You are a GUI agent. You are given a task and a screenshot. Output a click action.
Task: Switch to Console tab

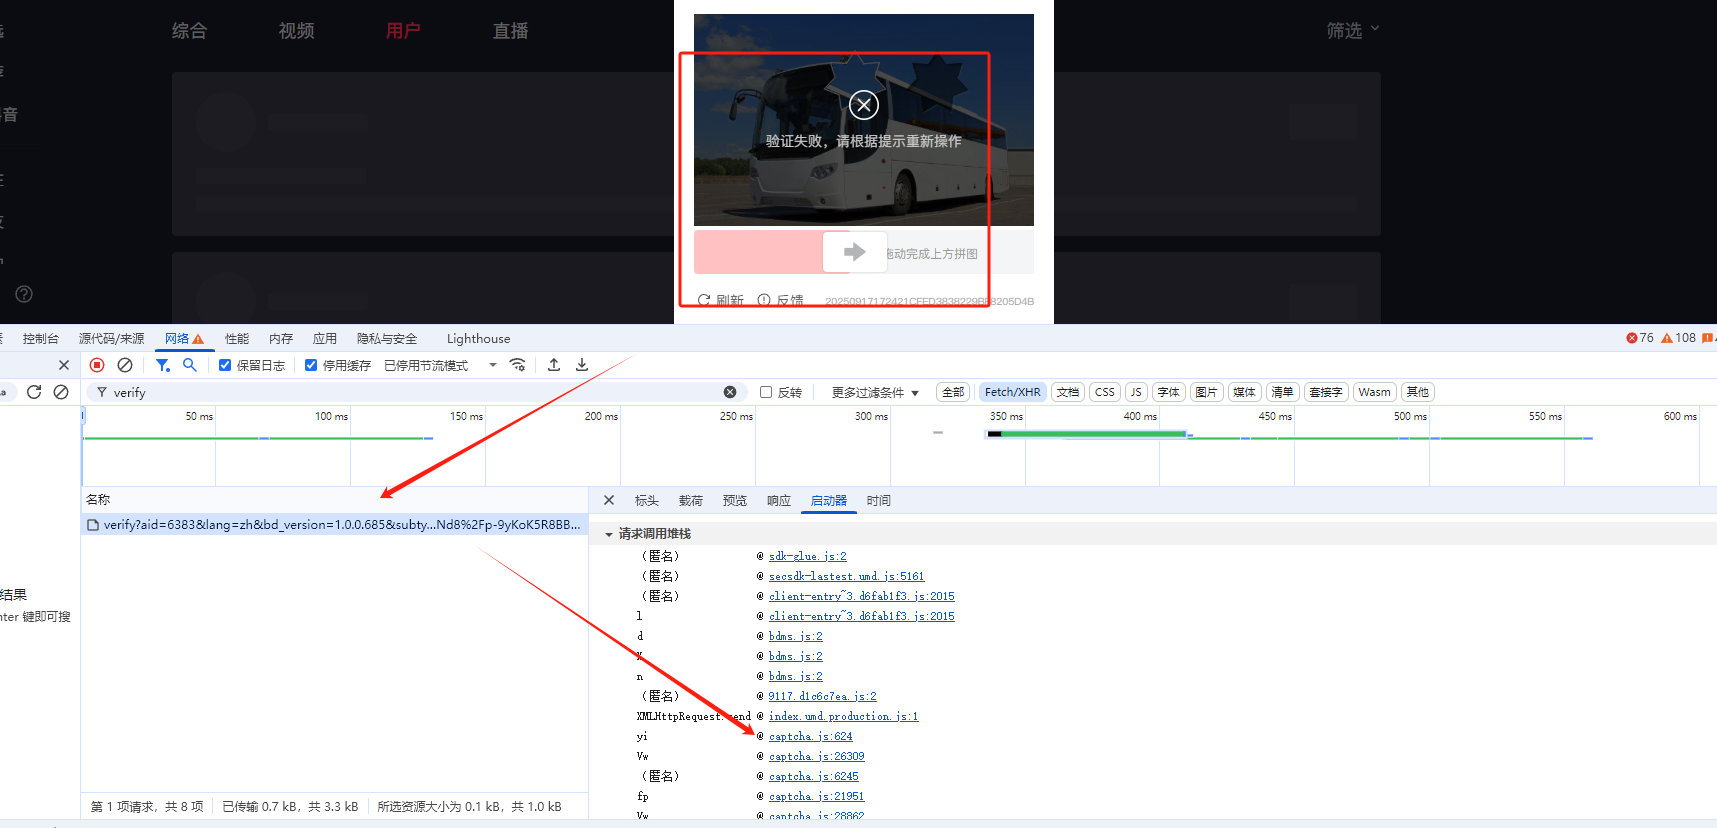41,339
